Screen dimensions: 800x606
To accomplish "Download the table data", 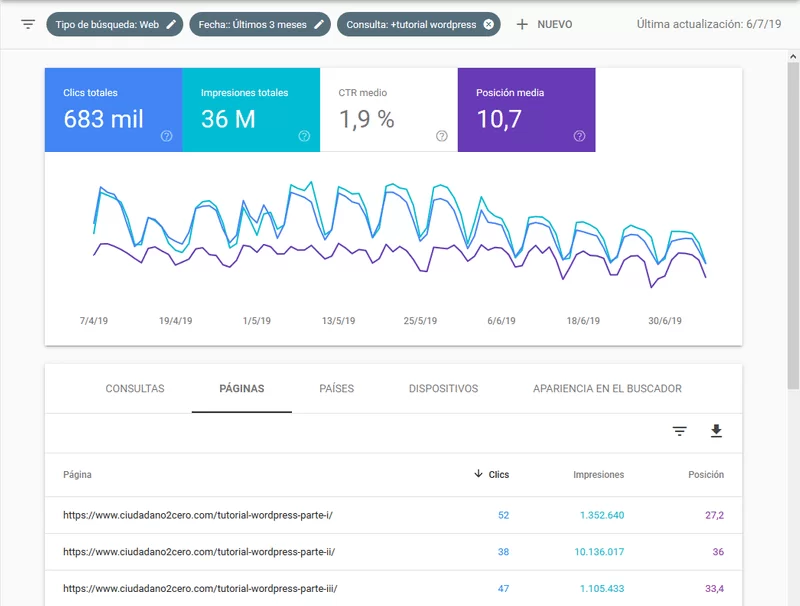I will 716,431.
